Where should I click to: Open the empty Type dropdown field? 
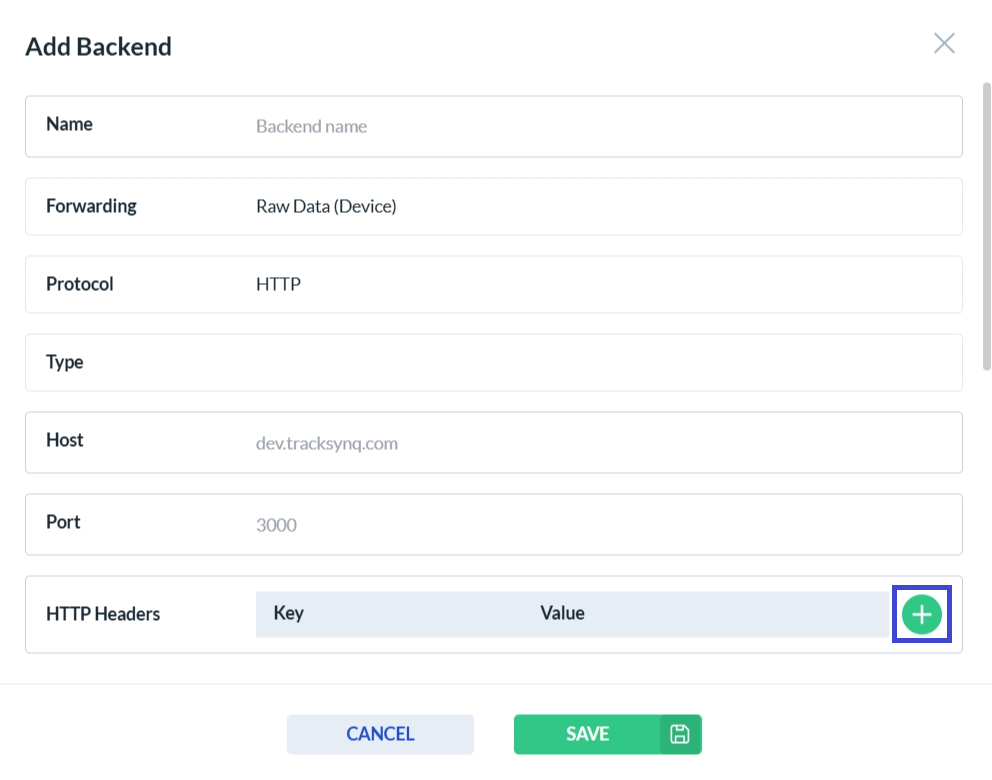(600, 363)
